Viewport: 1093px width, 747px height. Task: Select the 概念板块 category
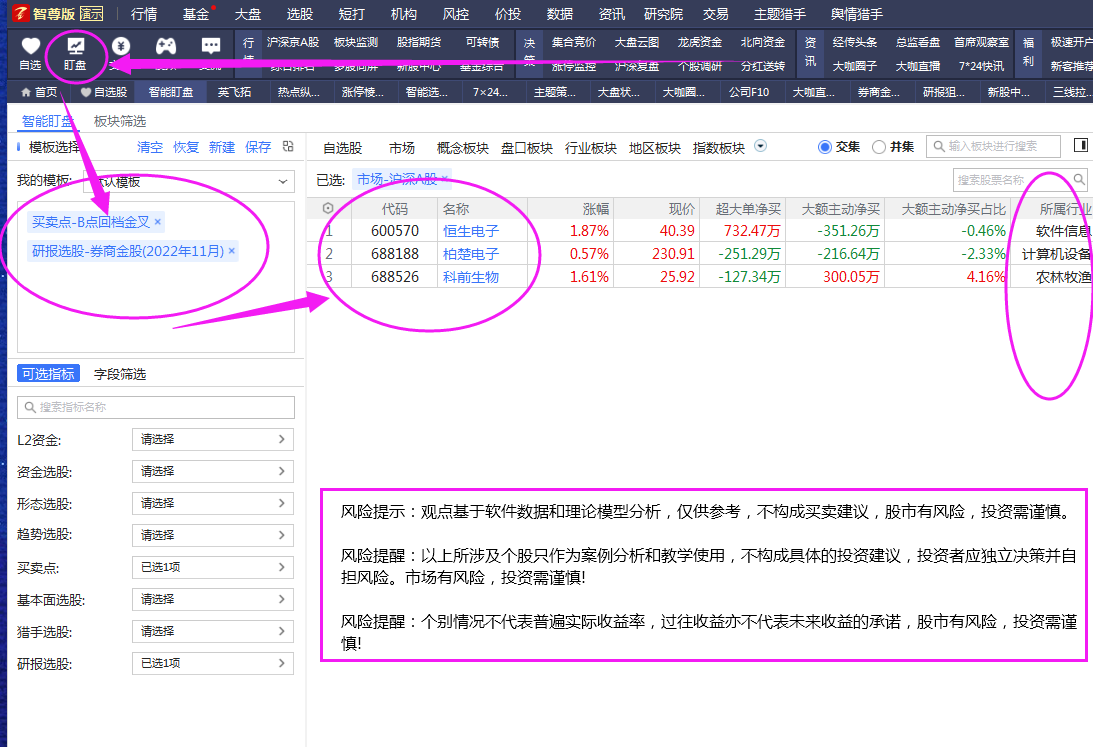tap(463, 148)
